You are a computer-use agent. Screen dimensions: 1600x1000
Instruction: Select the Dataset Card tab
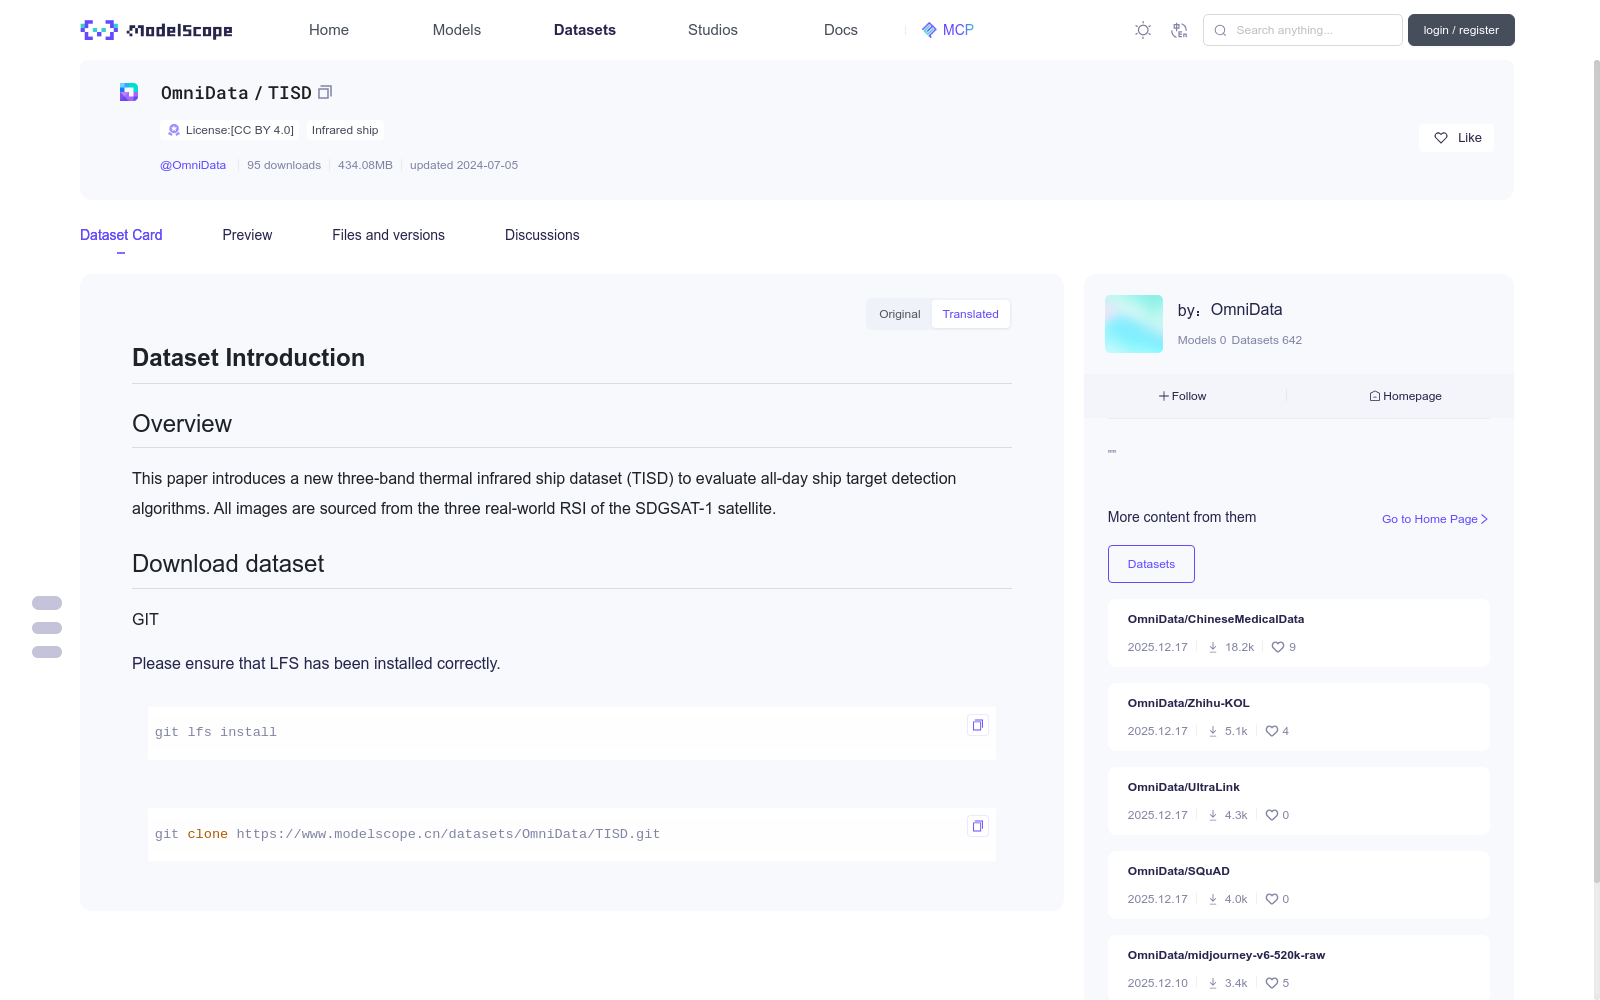(x=121, y=235)
